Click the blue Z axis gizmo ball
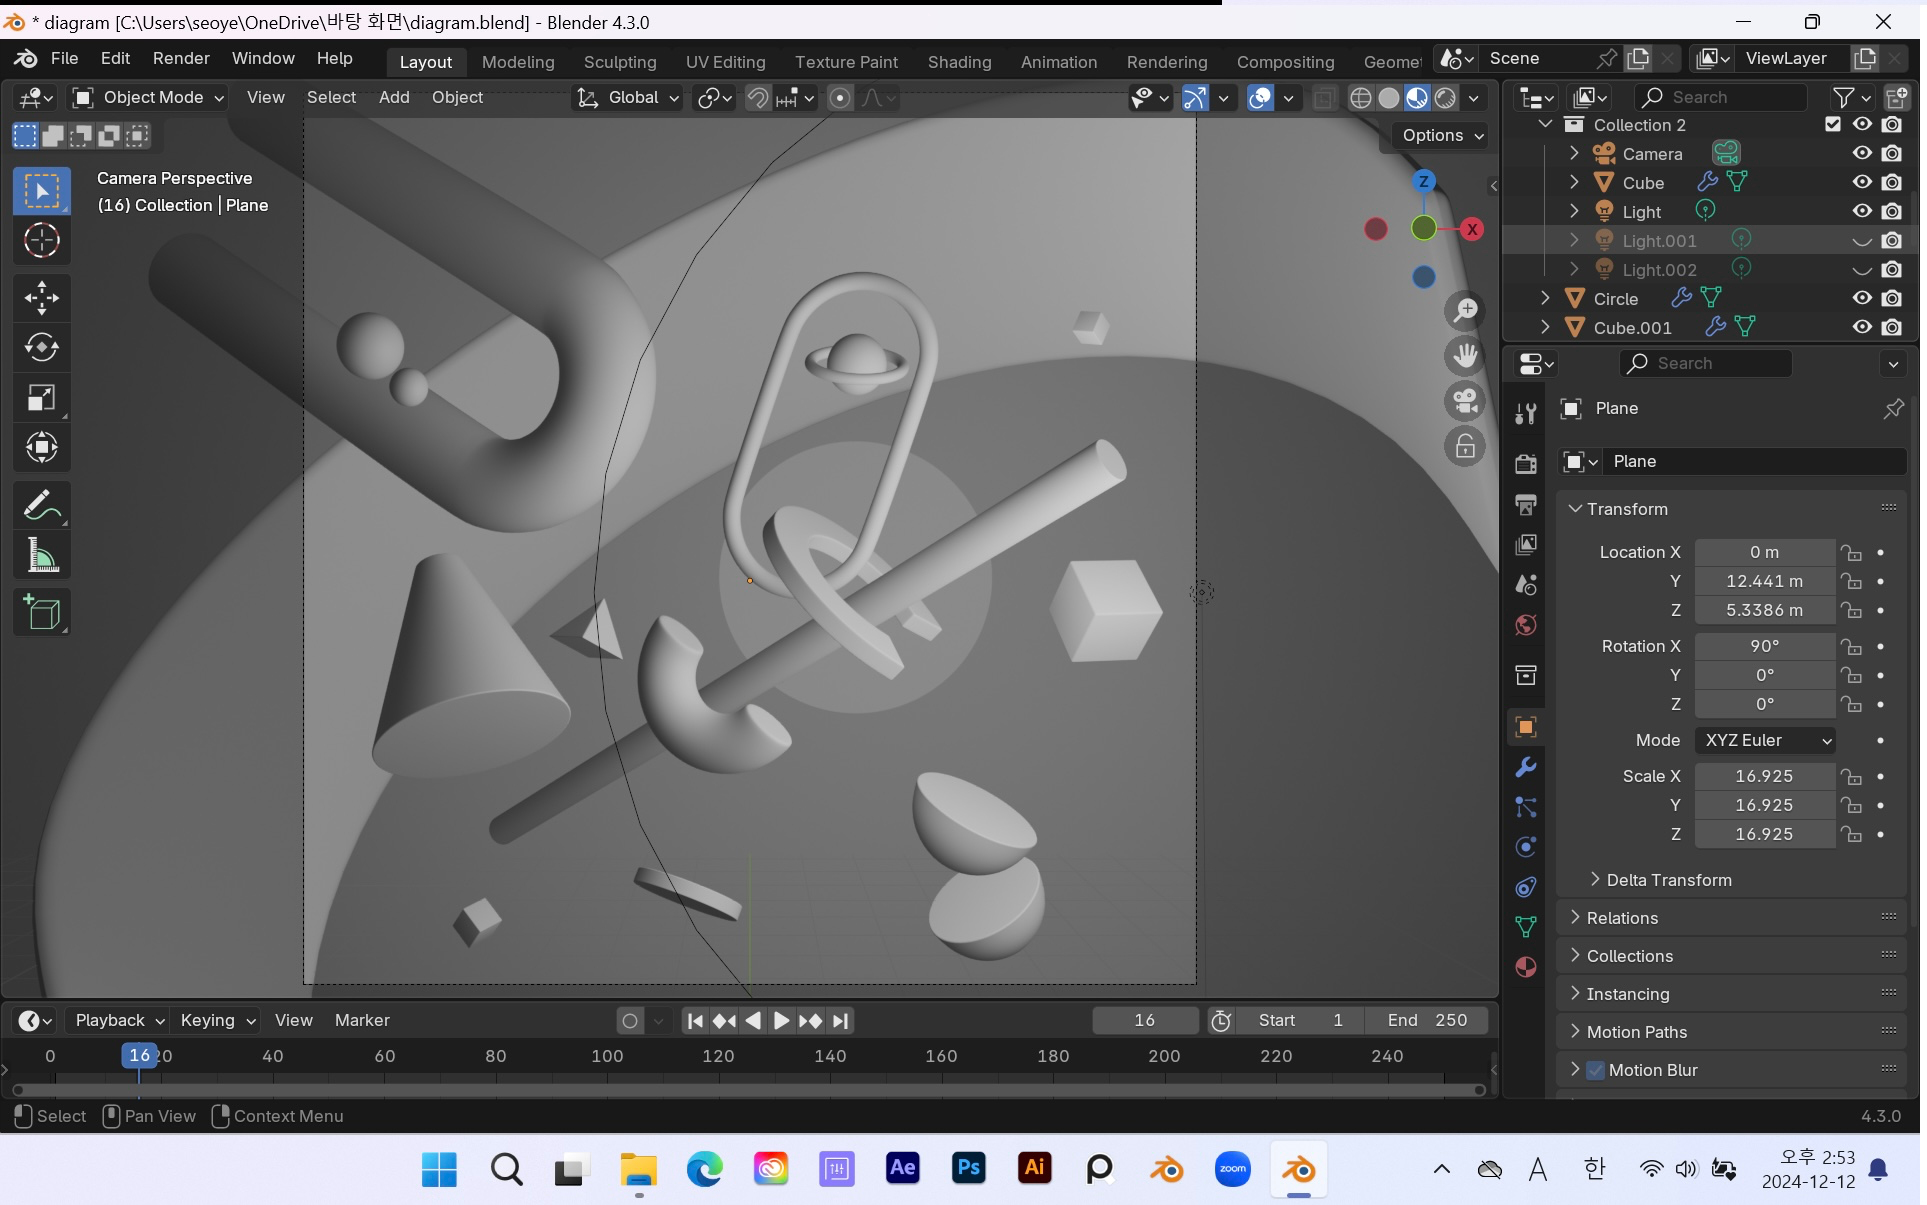The image size is (1927, 1205). [1423, 181]
